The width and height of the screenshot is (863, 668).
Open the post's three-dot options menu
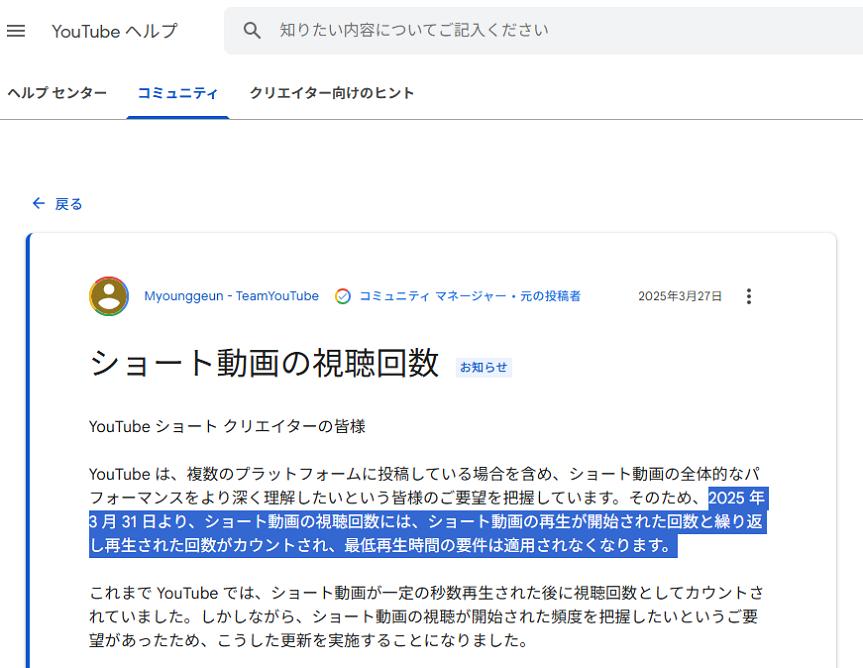coord(749,296)
